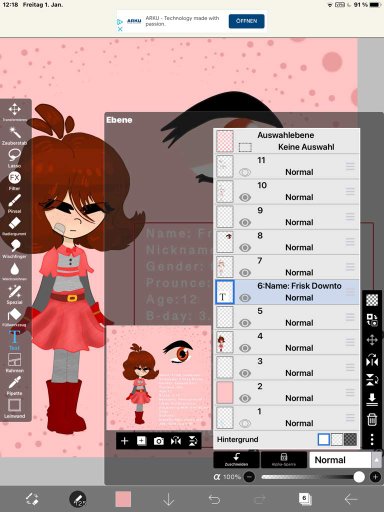Open the pink color swatch in bottom bar
The image size is (384, 512).
click(x=123, y=499)
